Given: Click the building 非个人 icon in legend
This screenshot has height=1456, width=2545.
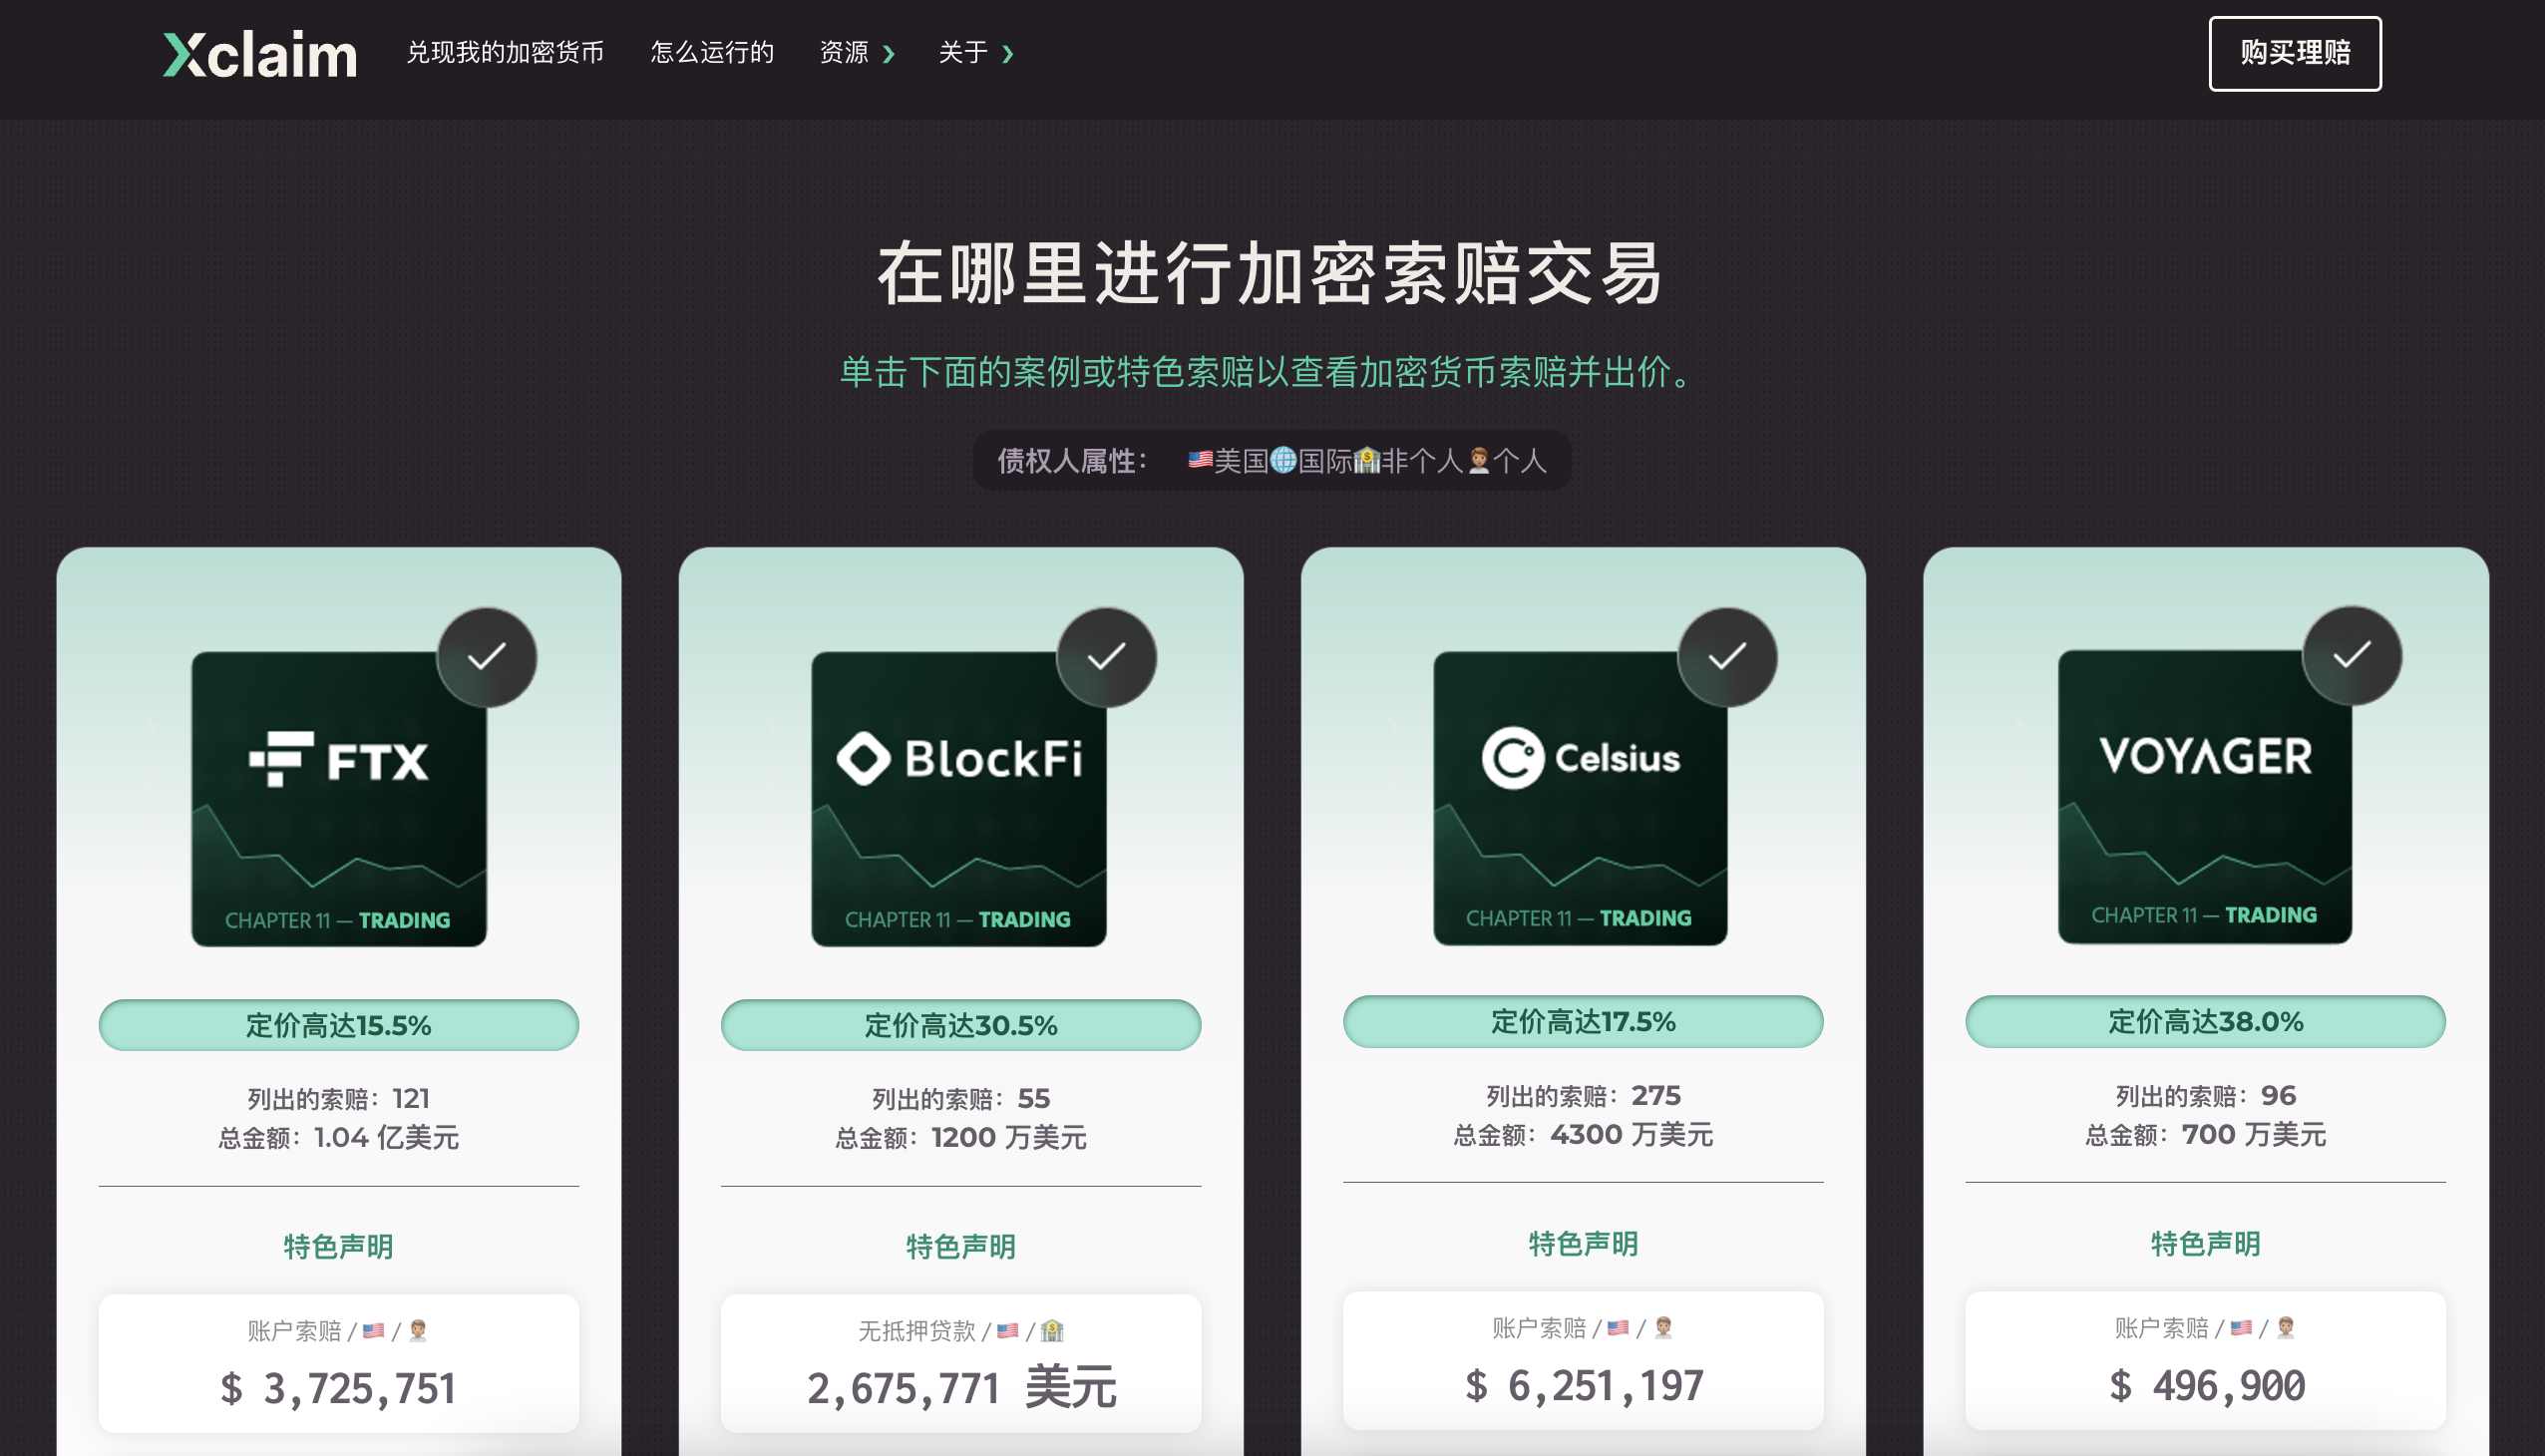Looking at the screenshot, I should 1366,461.
